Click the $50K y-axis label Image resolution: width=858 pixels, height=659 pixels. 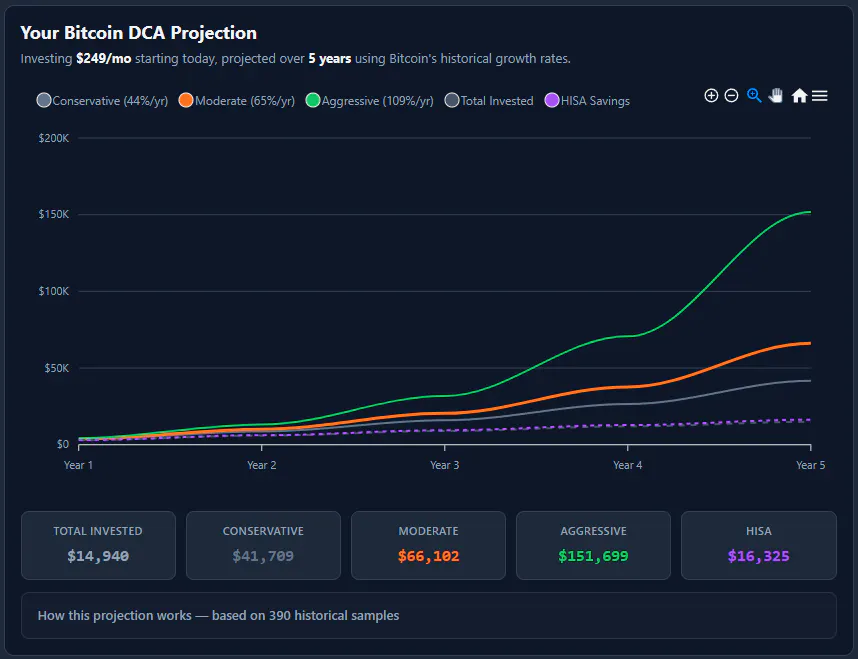(x=57, y=368)
